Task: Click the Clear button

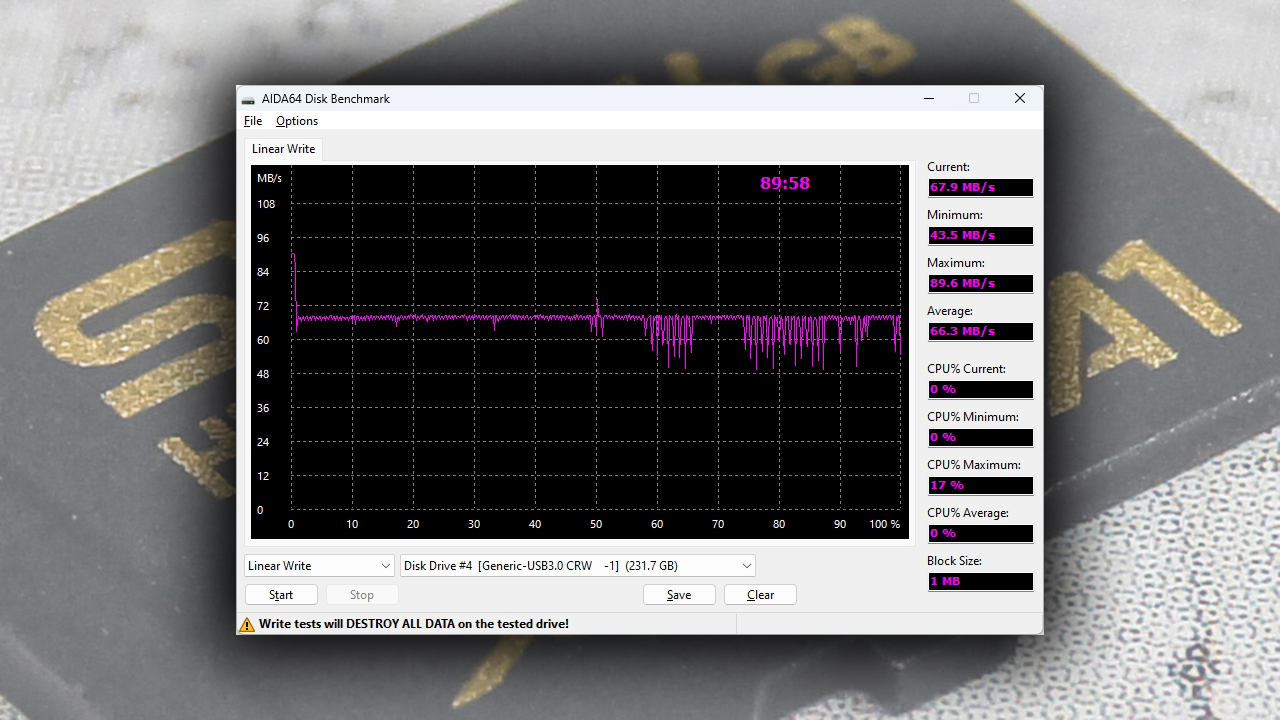Action: click(x=760, y=595)
